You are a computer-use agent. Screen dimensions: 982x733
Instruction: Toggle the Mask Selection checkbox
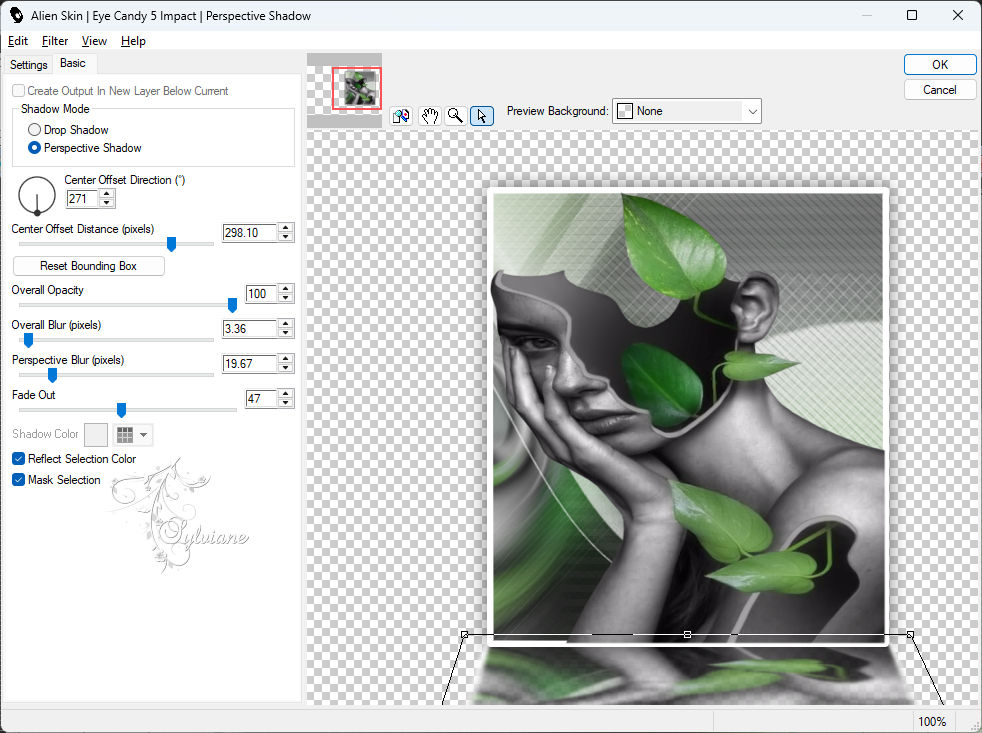(19, 480)
